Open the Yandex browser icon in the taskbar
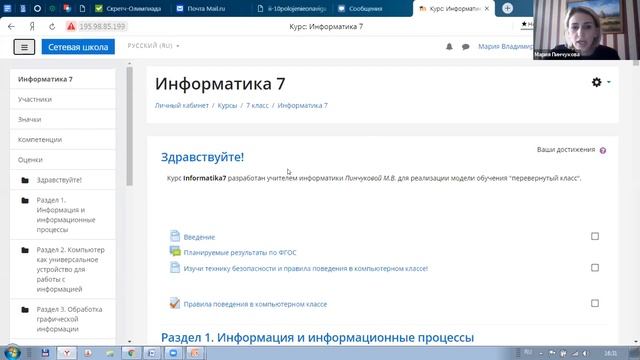Viewport: 640px width, 360px height. point(66,353)
